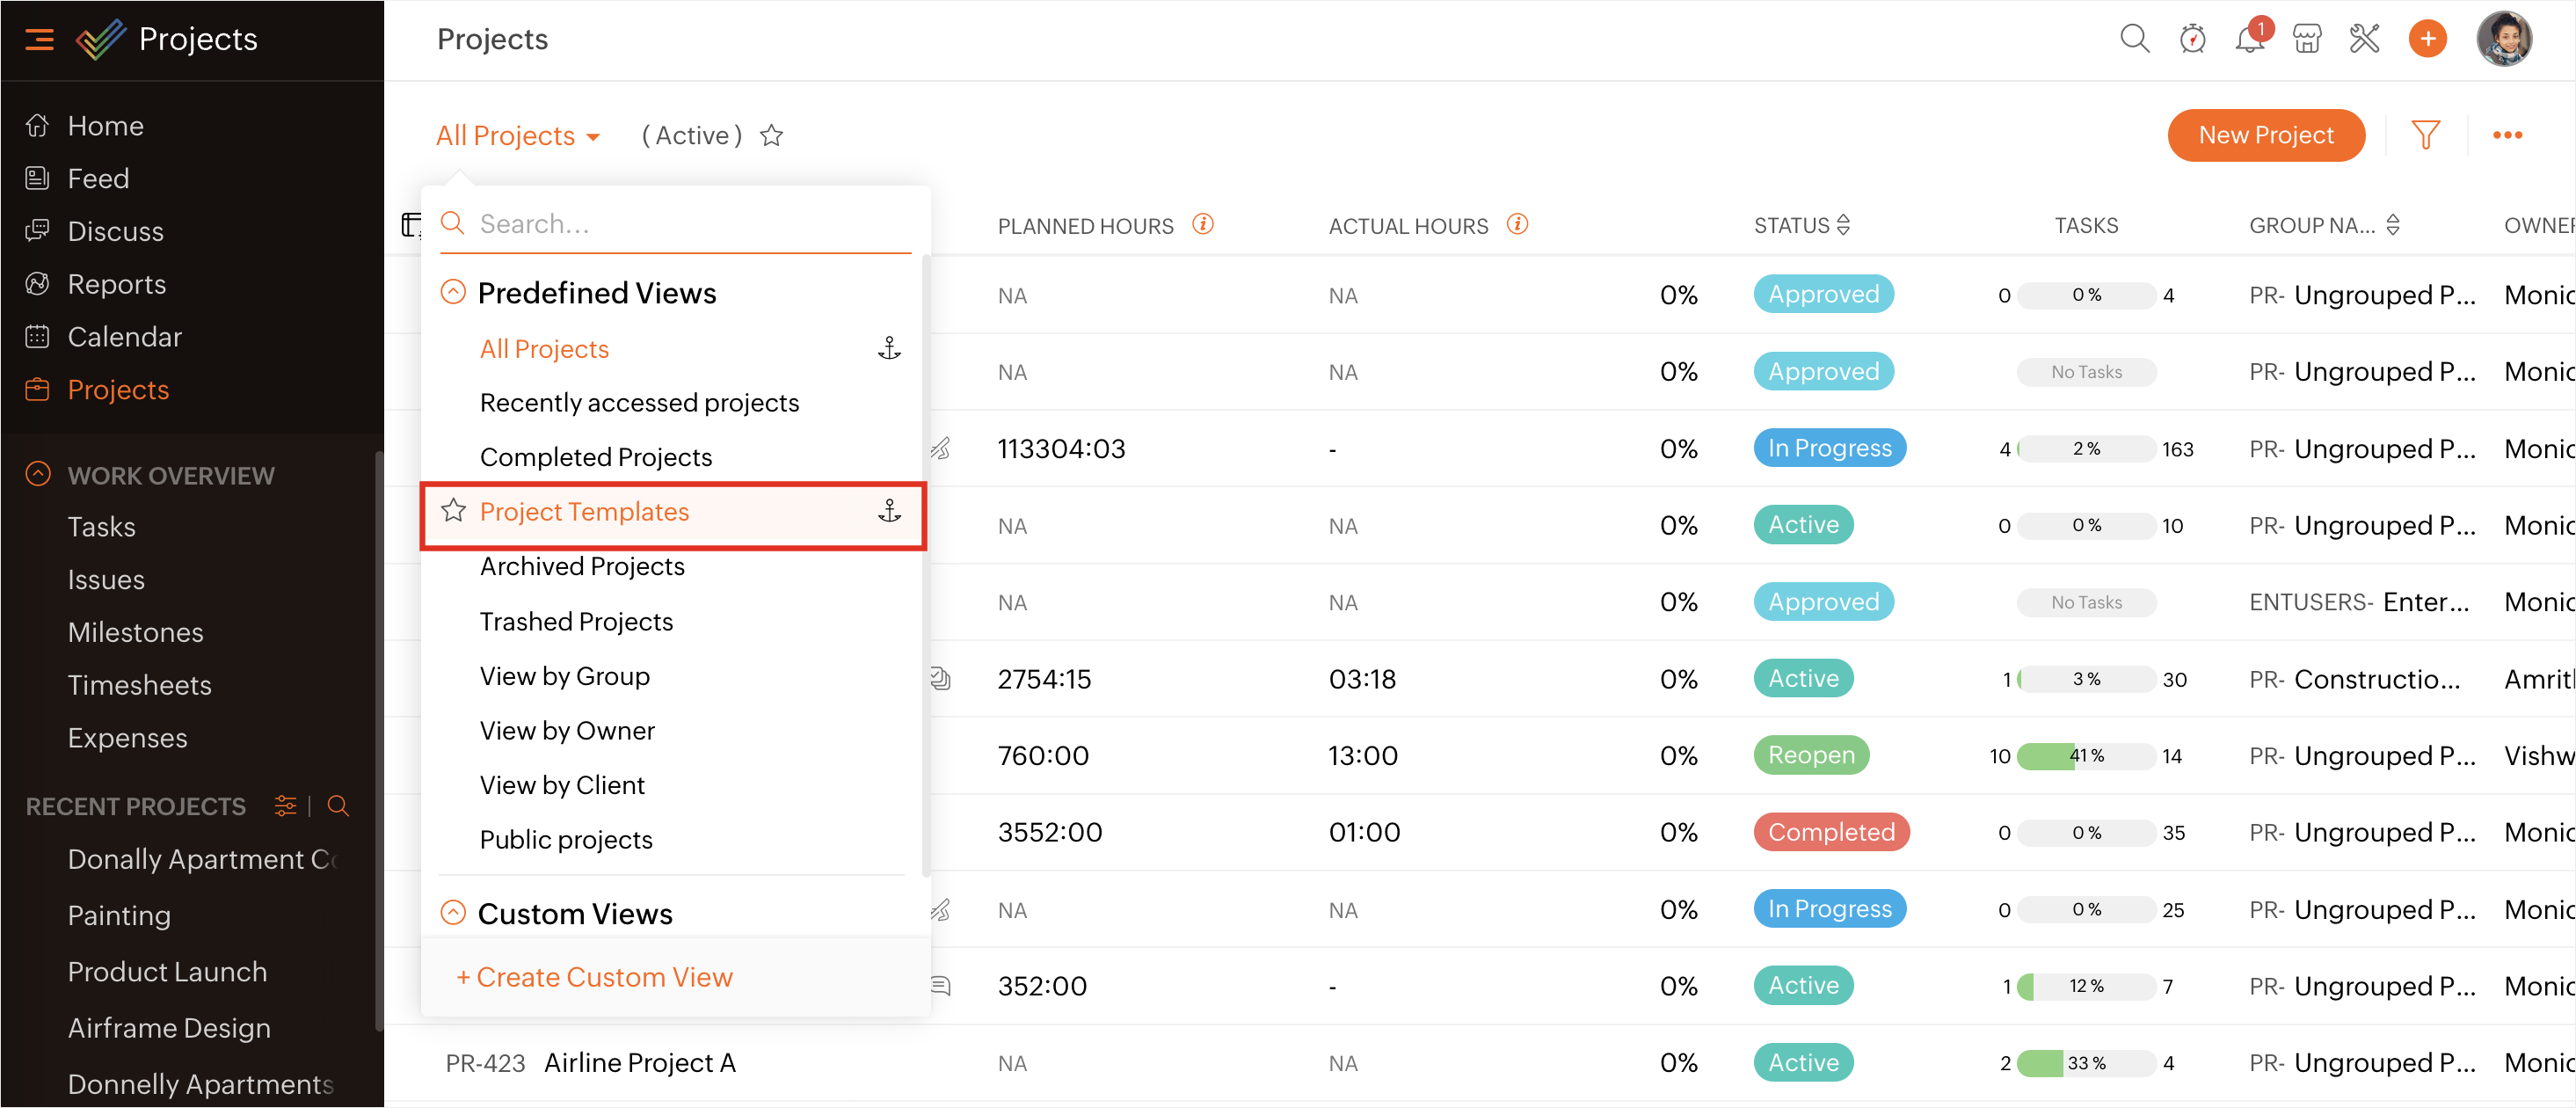Screen dimensions: 2576x1108
Task: Toggle favorite star next to Active view
Action: coord(771,135)
